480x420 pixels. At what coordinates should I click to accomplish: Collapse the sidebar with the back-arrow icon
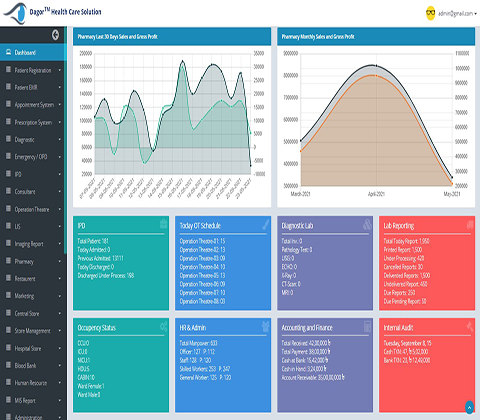point(55,35)
